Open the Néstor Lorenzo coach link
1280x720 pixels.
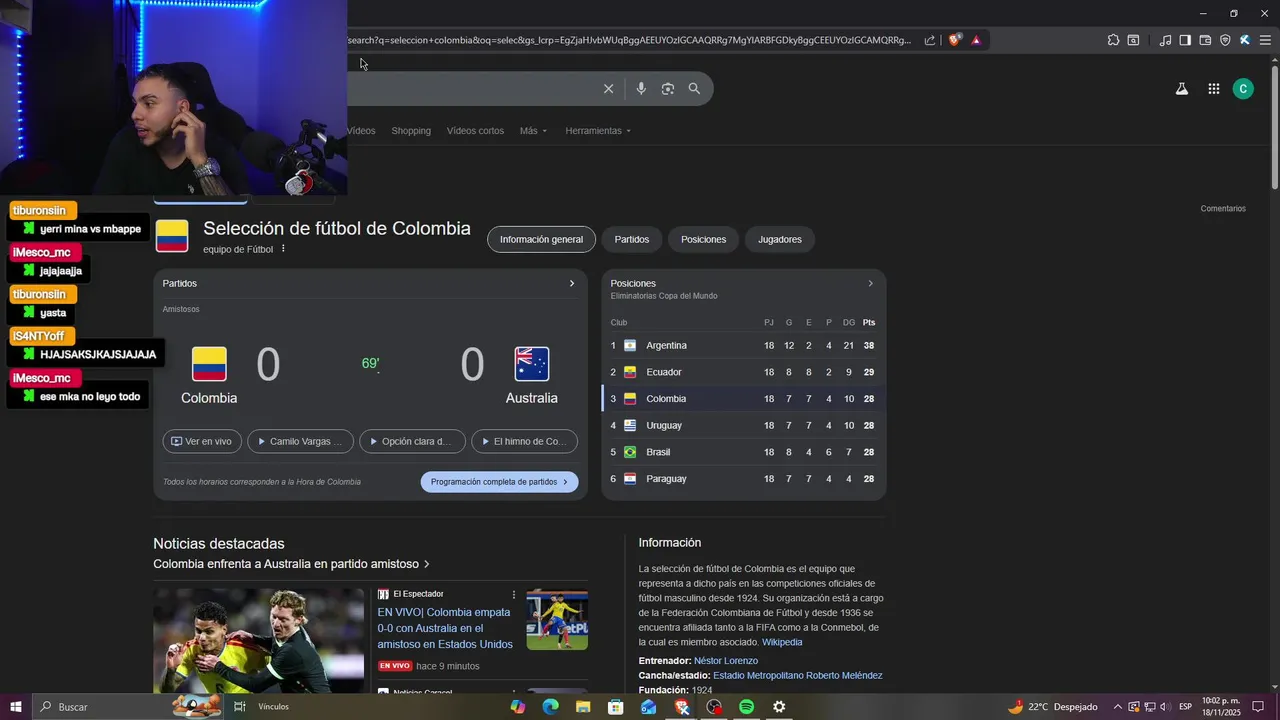click(x=726, y=661)
